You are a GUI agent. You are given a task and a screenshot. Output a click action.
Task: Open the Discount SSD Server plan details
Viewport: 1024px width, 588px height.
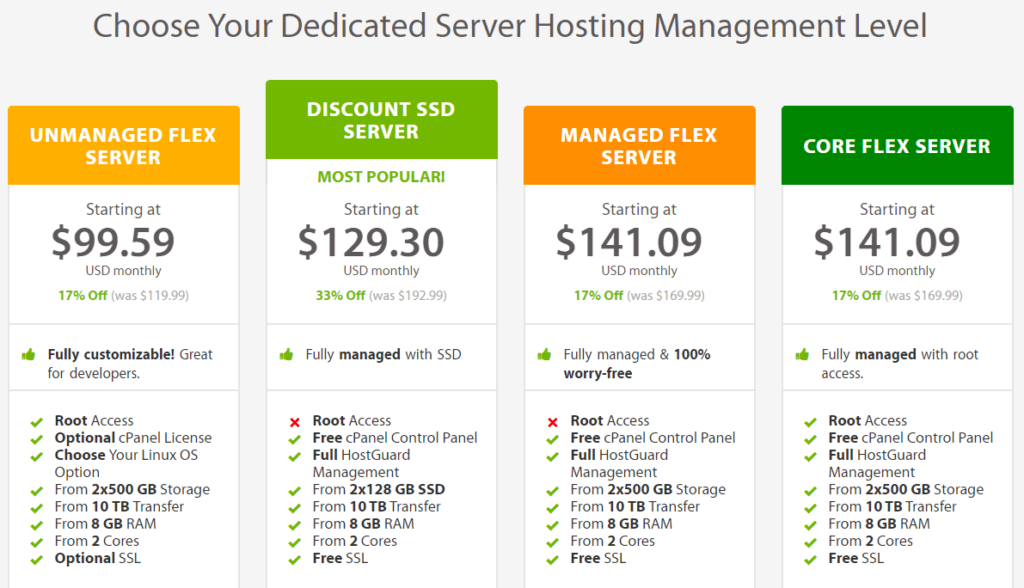point(381,118)
